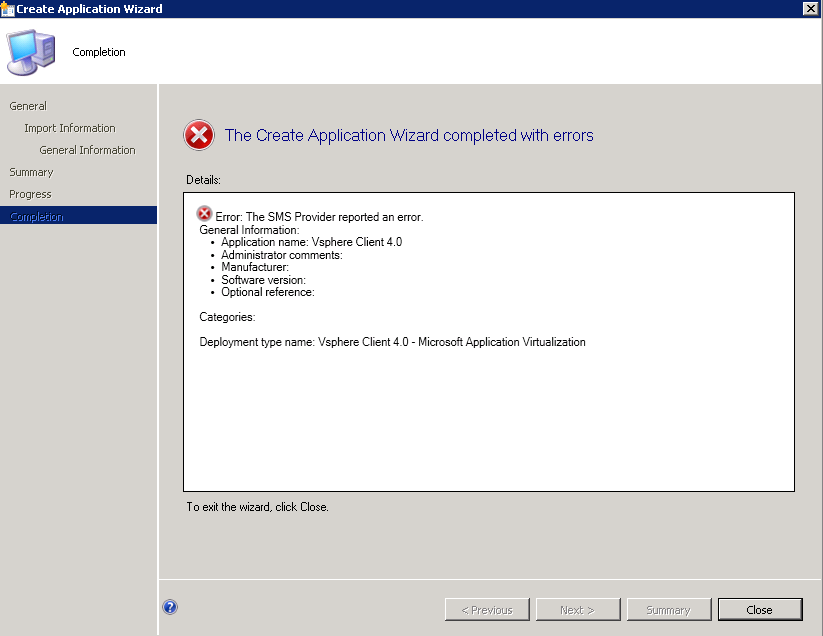Close the wizard window with the X button
823x636 pixels.
pos(810,8)
